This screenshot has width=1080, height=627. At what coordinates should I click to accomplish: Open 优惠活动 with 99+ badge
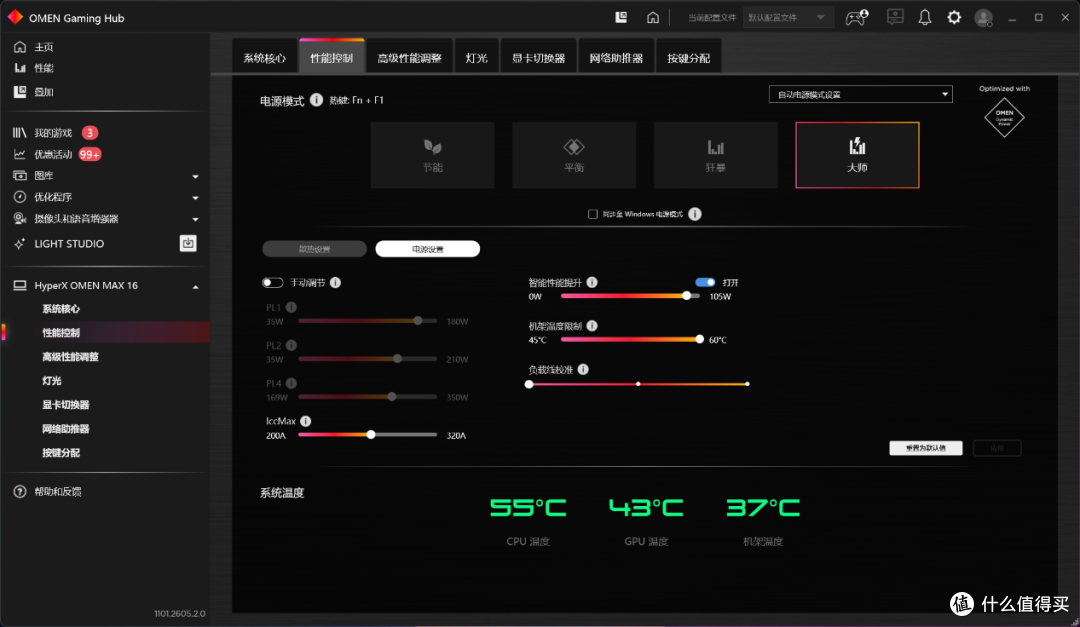53,154
